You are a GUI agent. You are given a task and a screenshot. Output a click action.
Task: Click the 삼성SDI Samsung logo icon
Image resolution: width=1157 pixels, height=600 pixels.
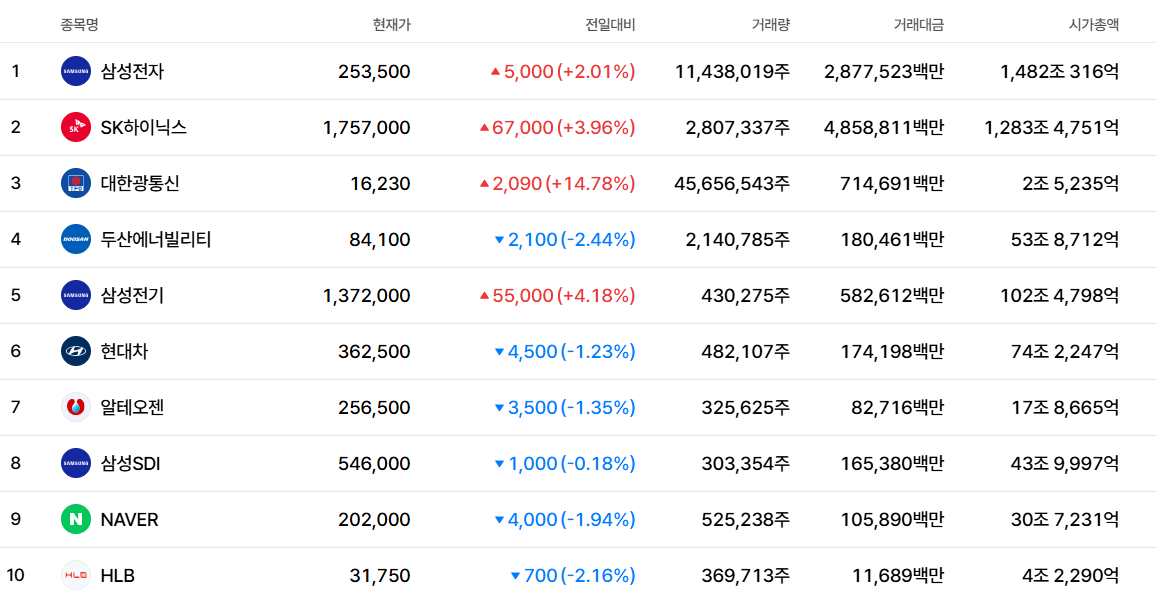pyautogui.click(x=76, y=463)
